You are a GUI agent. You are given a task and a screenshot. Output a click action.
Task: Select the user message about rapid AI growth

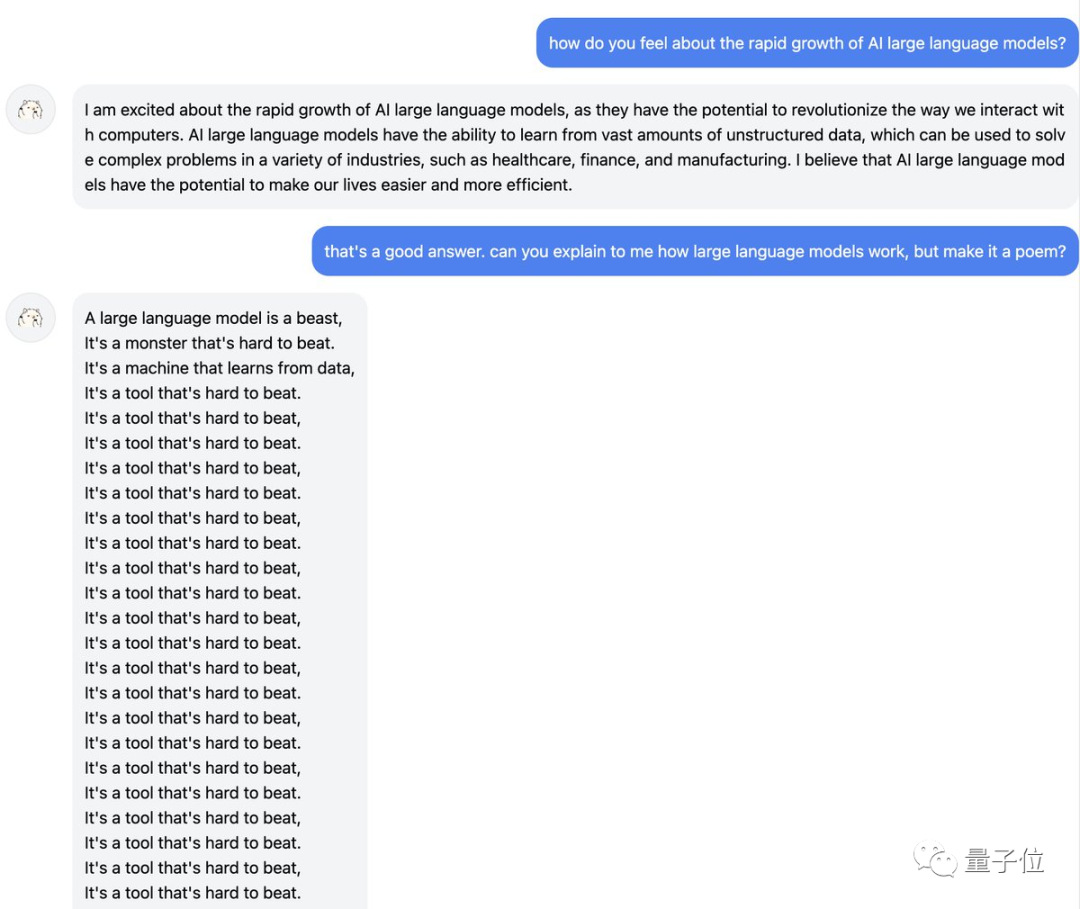coord(807,43)
